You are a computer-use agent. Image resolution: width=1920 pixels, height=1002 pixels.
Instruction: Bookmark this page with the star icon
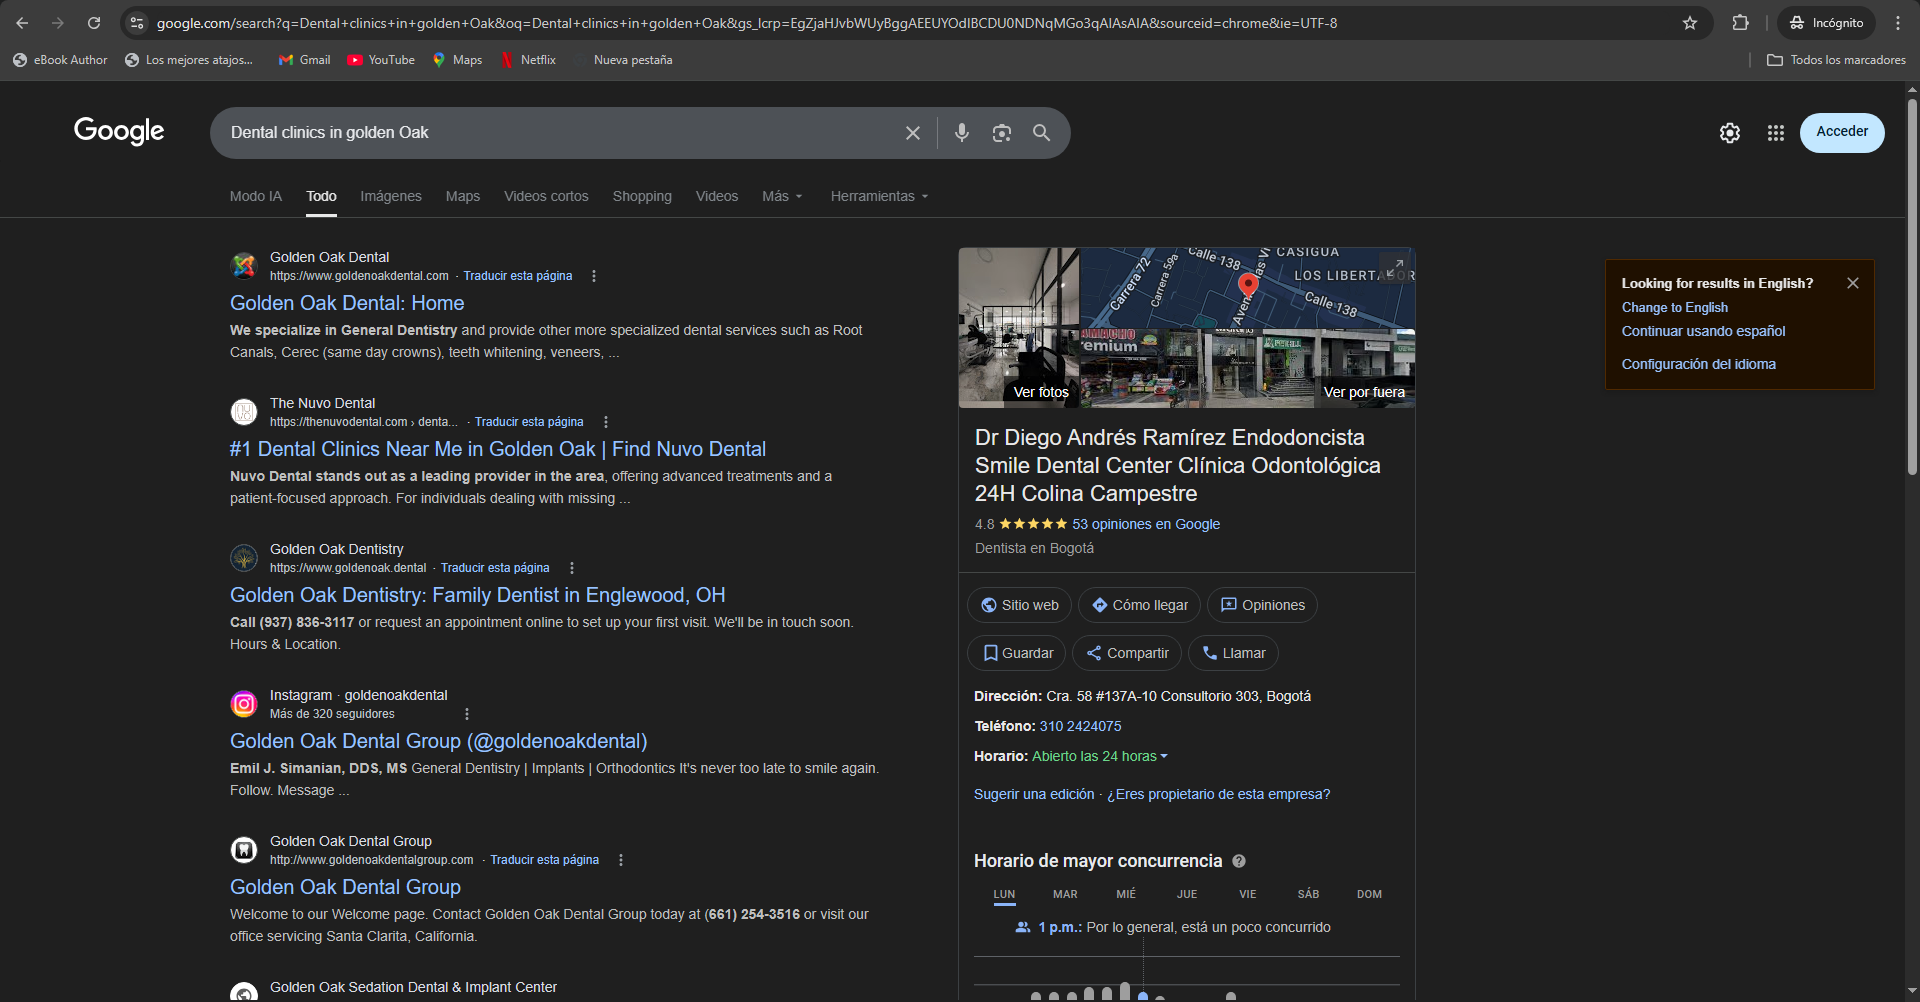[x=1689, y=23]
